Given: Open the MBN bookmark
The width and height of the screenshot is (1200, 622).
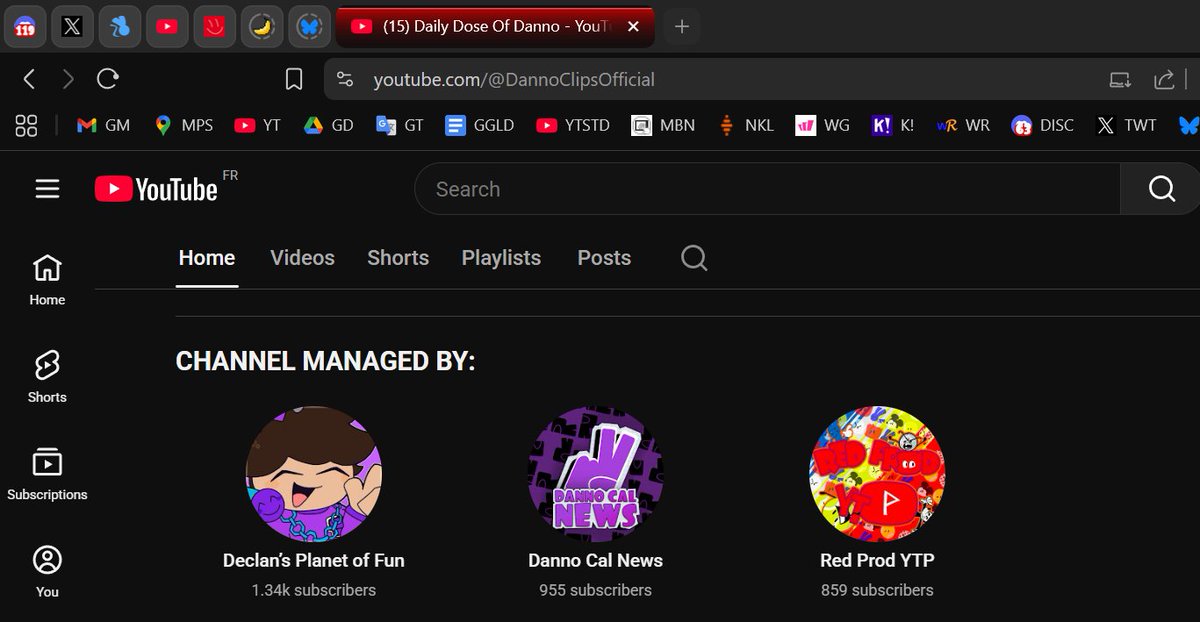Looking at the screenshot, I should [663, 125].
